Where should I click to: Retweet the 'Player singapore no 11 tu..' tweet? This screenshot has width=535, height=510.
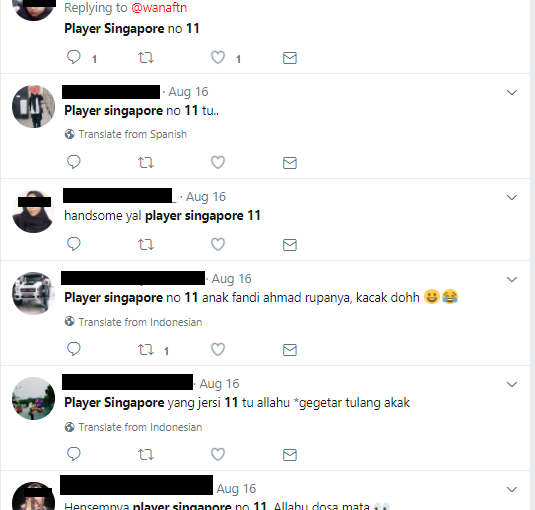tap(146, 162)
